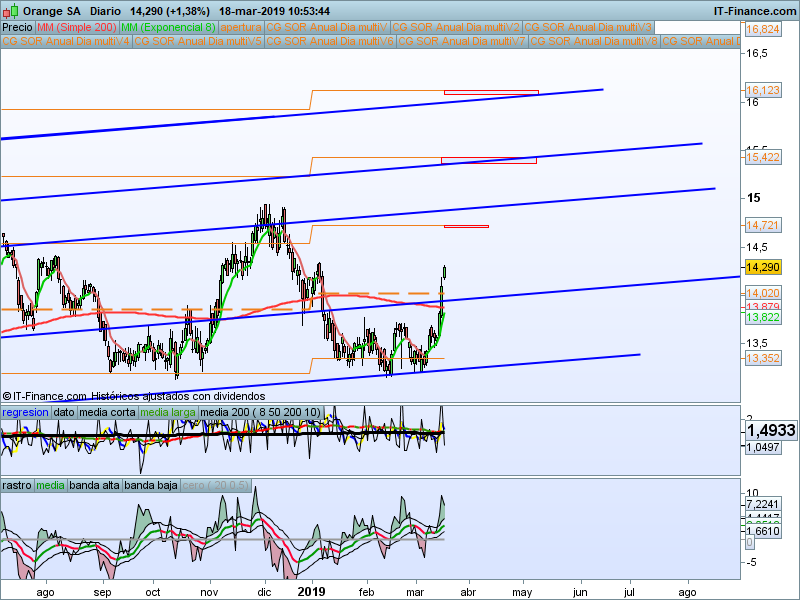Click the mar month on time axis
Viewport: 800px width, 600px height.
[x=415, y=592]
